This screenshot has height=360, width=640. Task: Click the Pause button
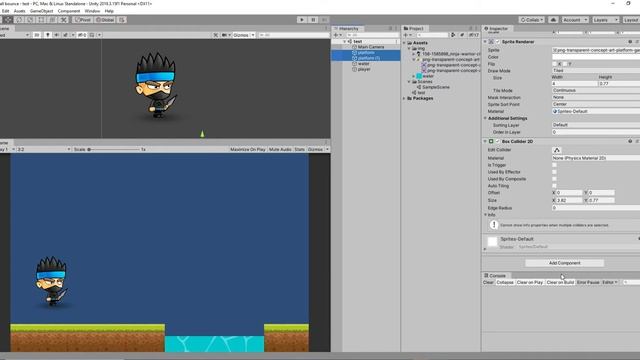click(x=313, y=20)
